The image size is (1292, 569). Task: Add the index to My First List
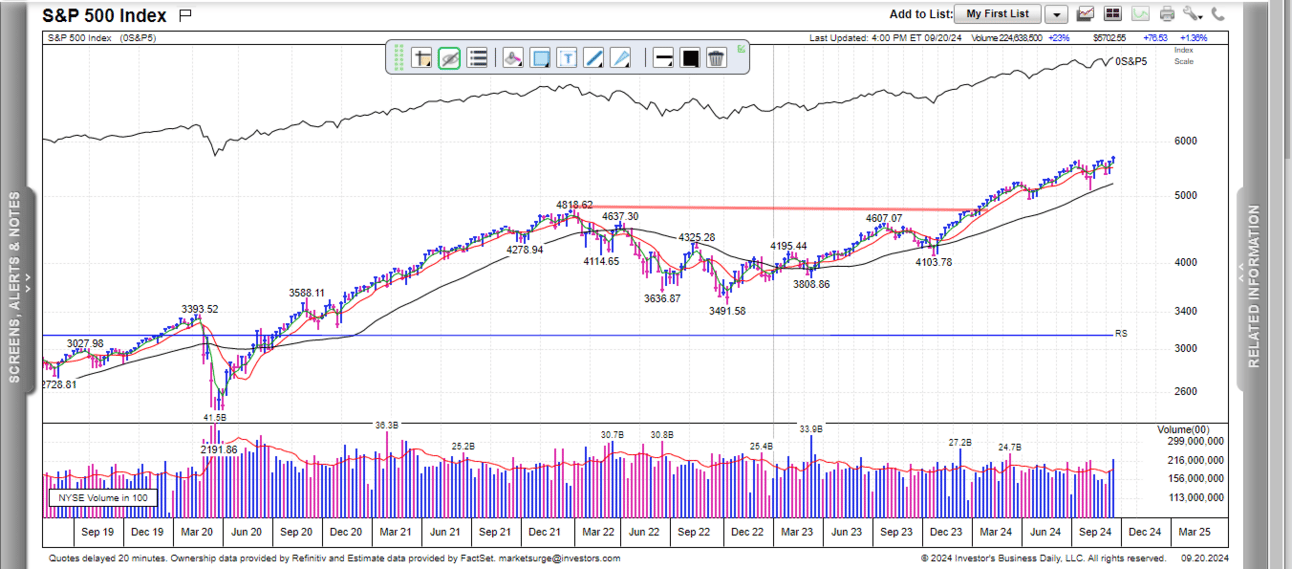coord(997,14)
